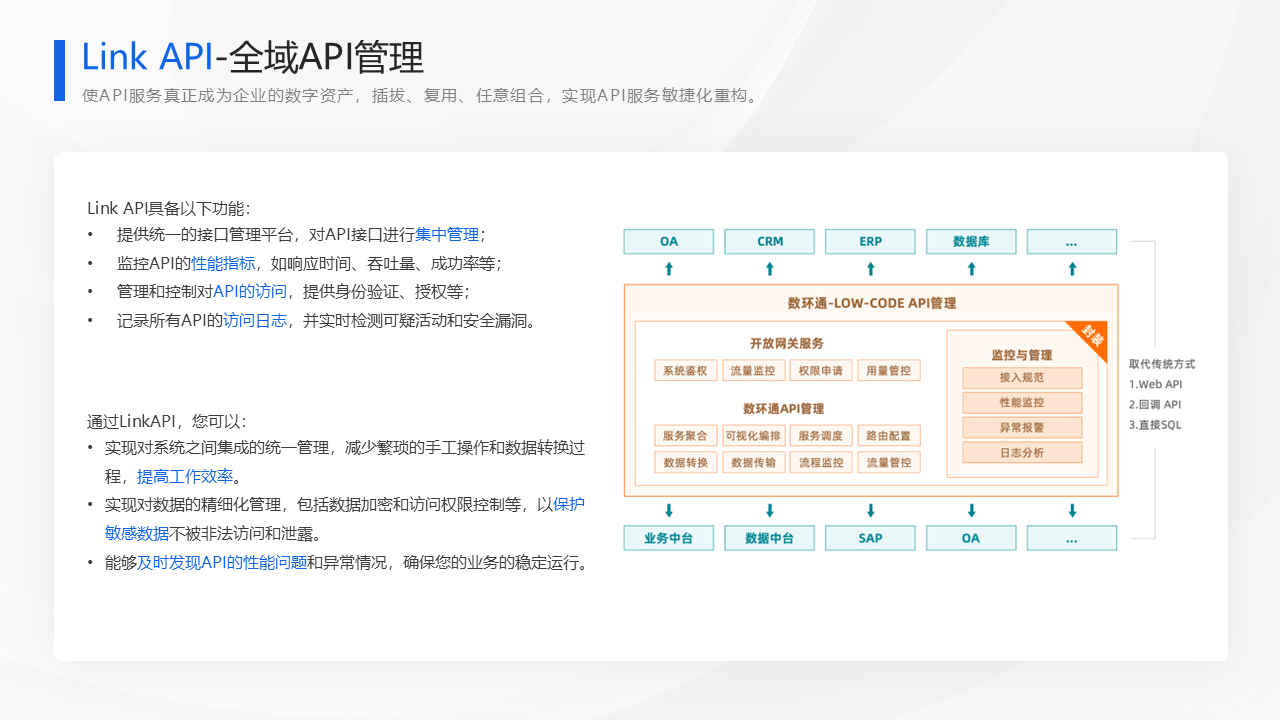Click the 日志分析 box
The height and width of the screenshot is (720, 1280).
click(1022, 453)
